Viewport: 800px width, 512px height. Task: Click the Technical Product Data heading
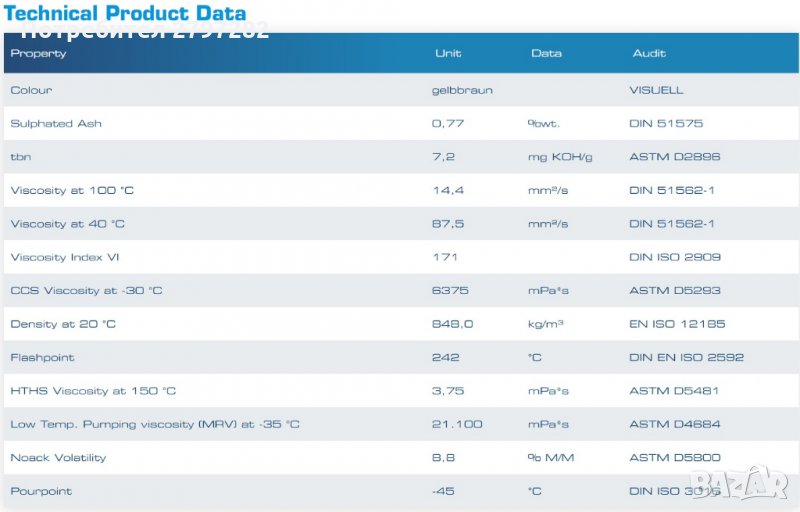124,13
